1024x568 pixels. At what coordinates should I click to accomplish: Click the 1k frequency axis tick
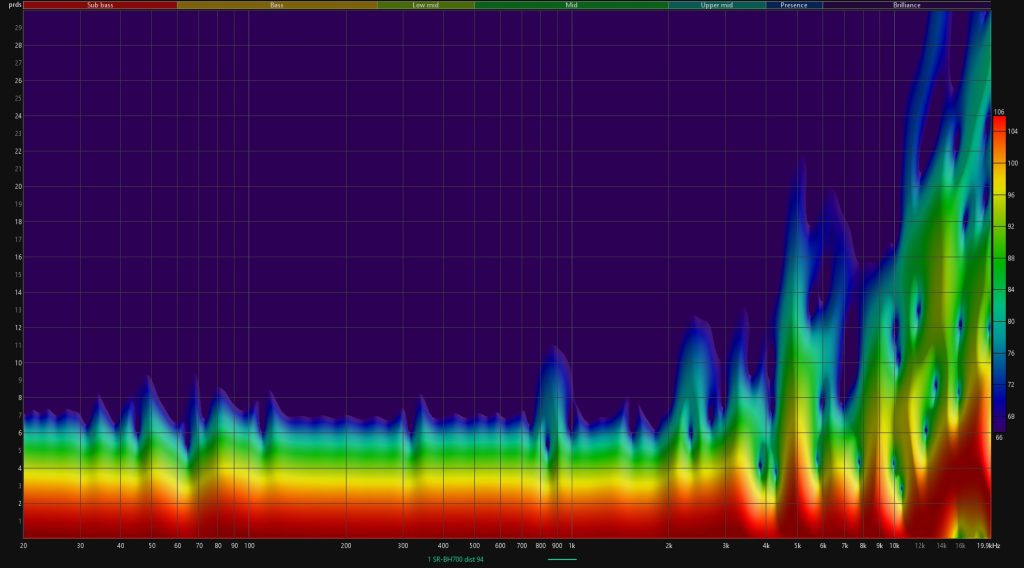(571, 546)
